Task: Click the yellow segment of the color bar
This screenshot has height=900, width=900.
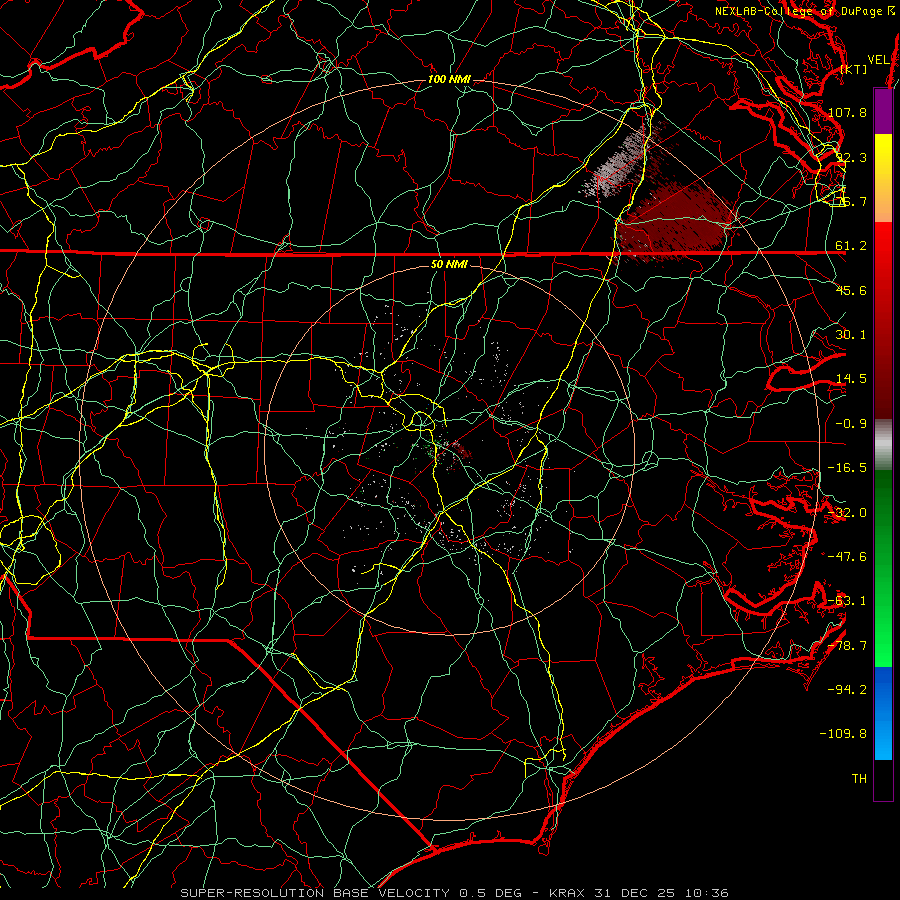Action: [x=883, y=156]
